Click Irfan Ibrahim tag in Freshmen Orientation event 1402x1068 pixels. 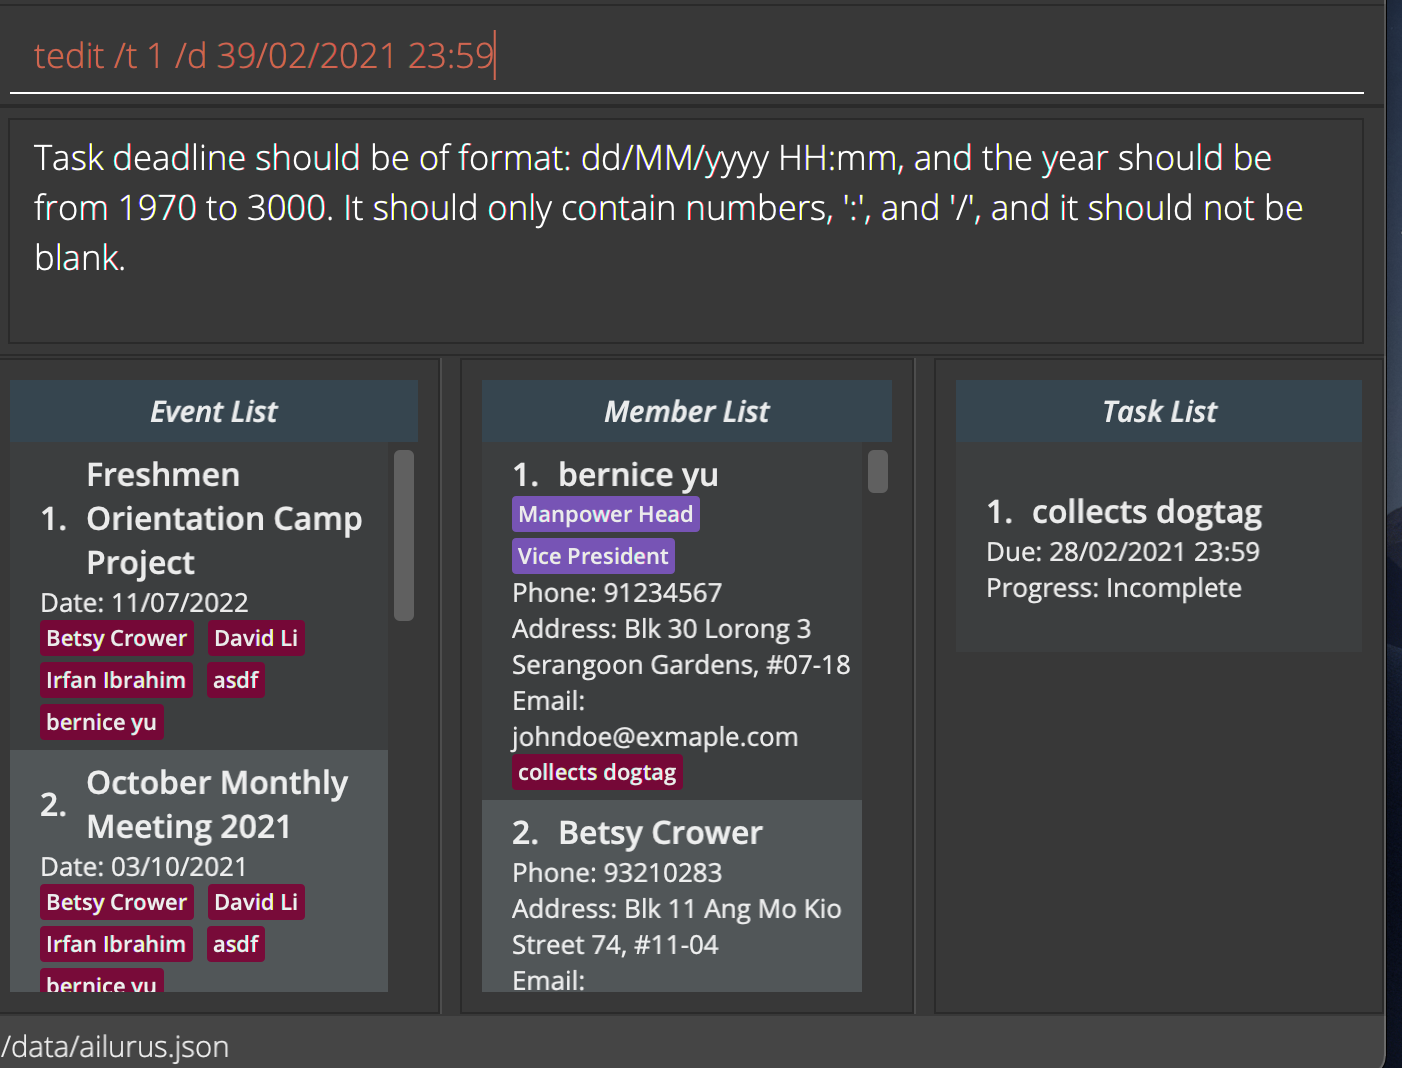click(116, 680)
